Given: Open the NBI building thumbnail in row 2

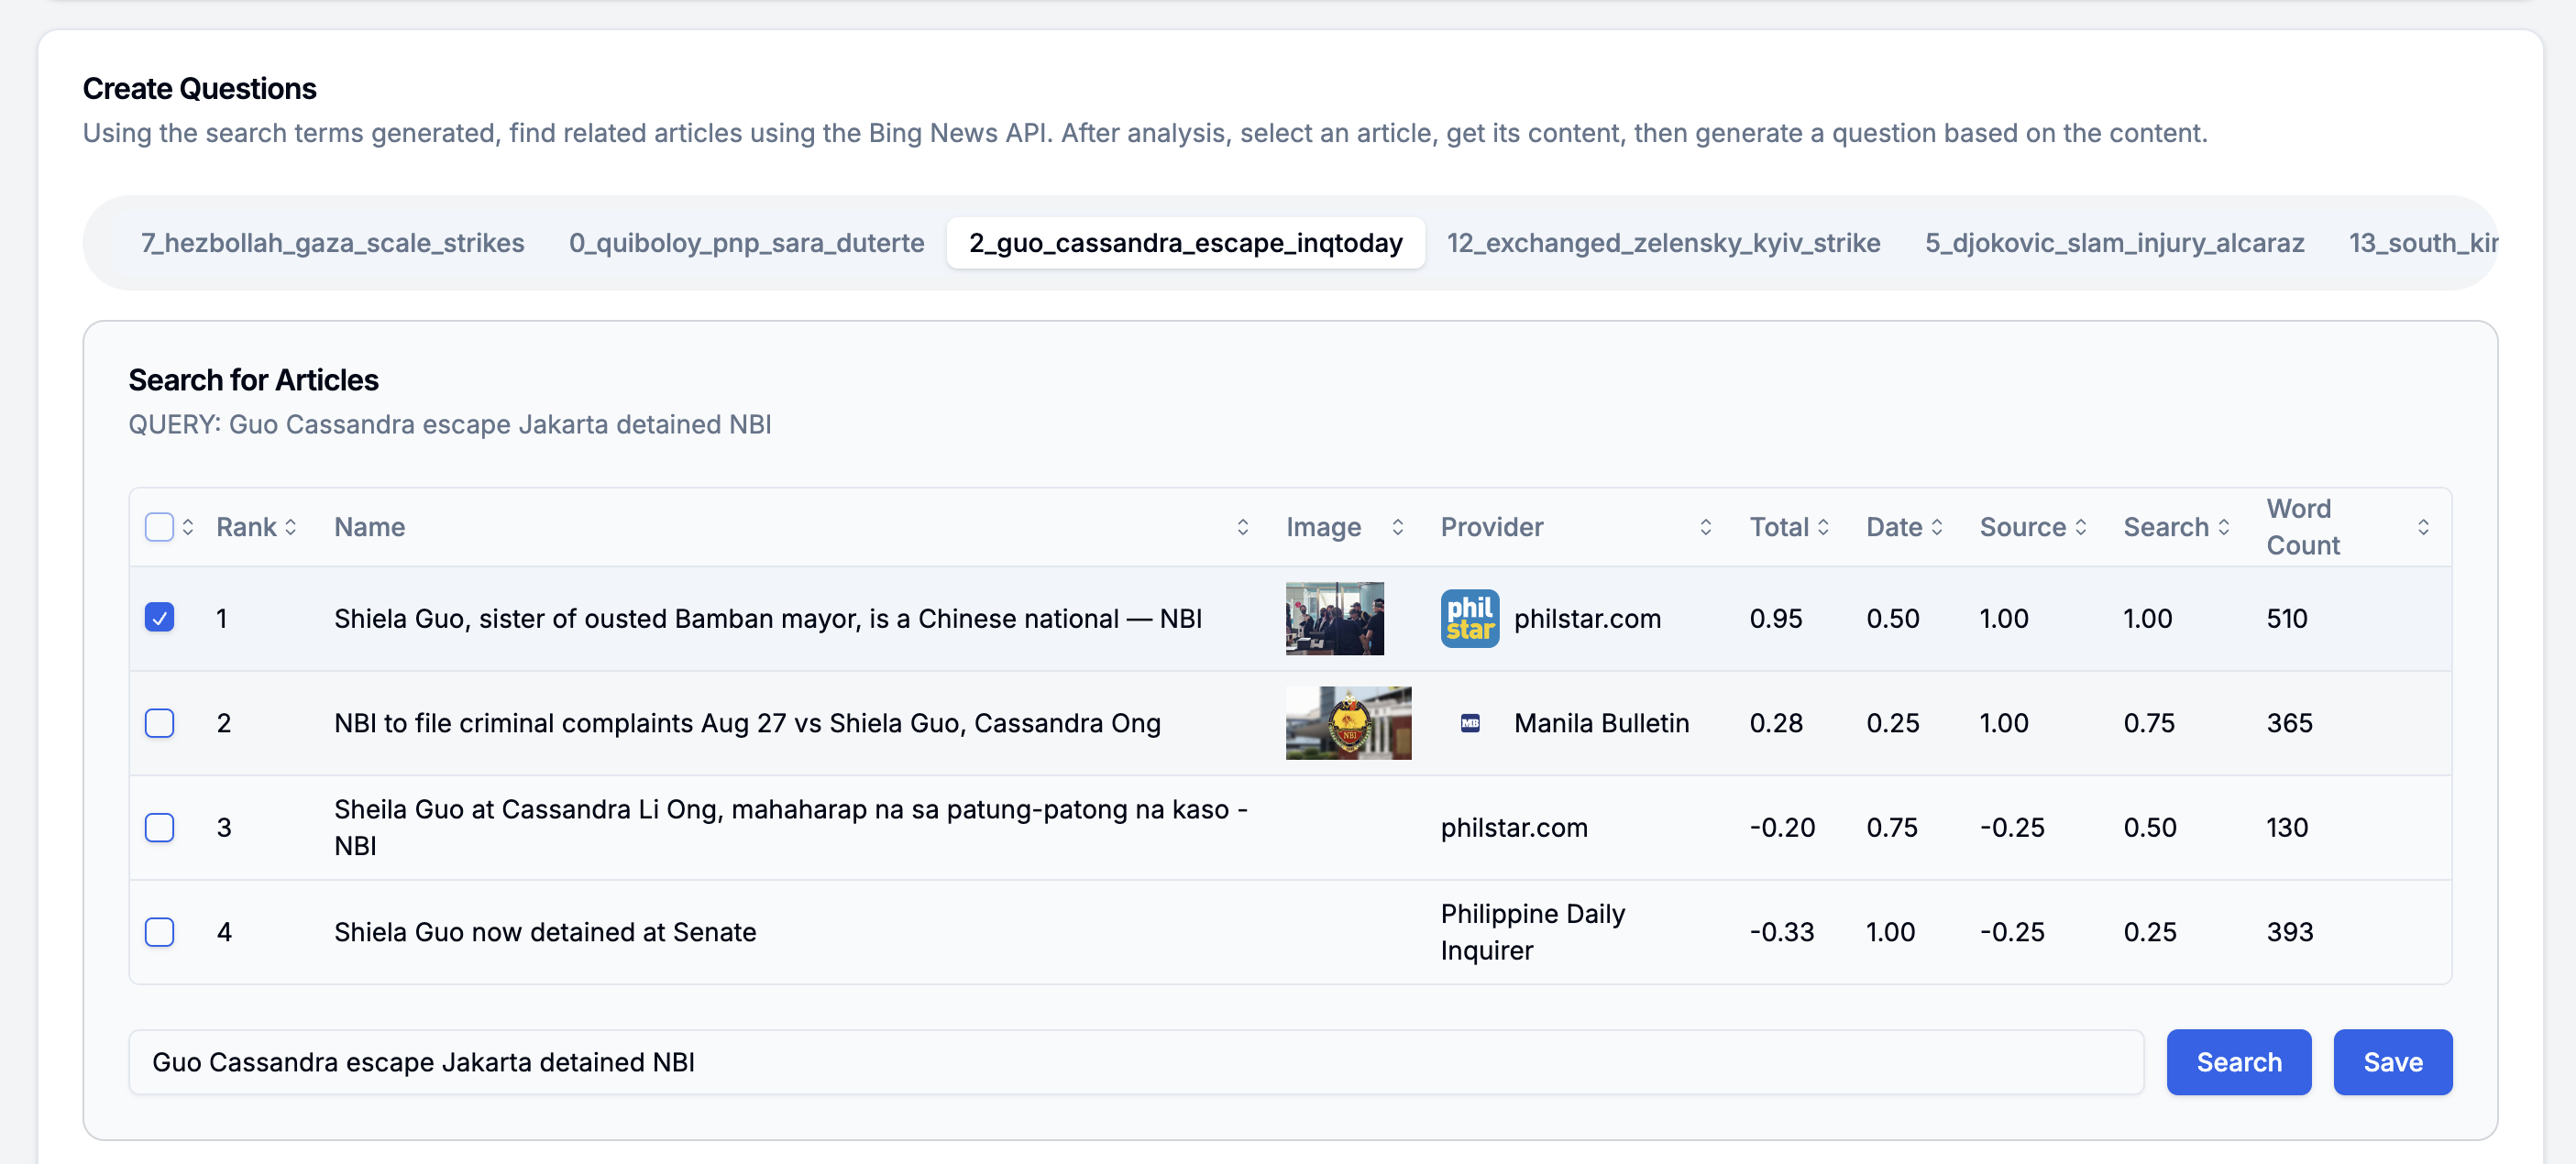Looking at the screenshot, I should click(1348, 723).
